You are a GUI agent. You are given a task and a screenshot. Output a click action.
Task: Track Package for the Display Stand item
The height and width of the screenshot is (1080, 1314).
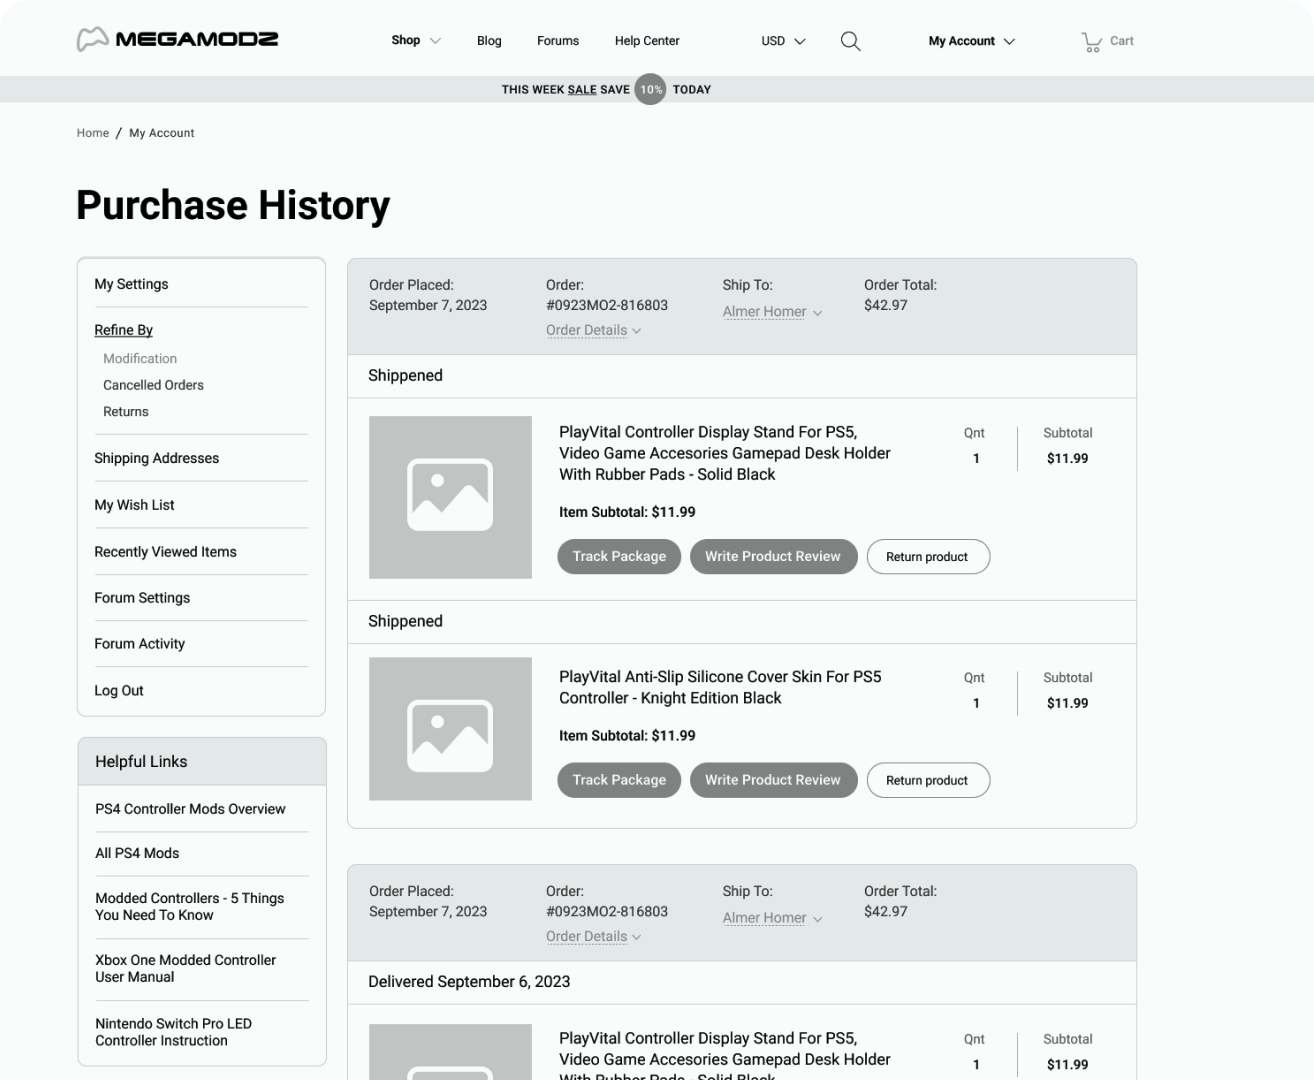pos(619,557)
